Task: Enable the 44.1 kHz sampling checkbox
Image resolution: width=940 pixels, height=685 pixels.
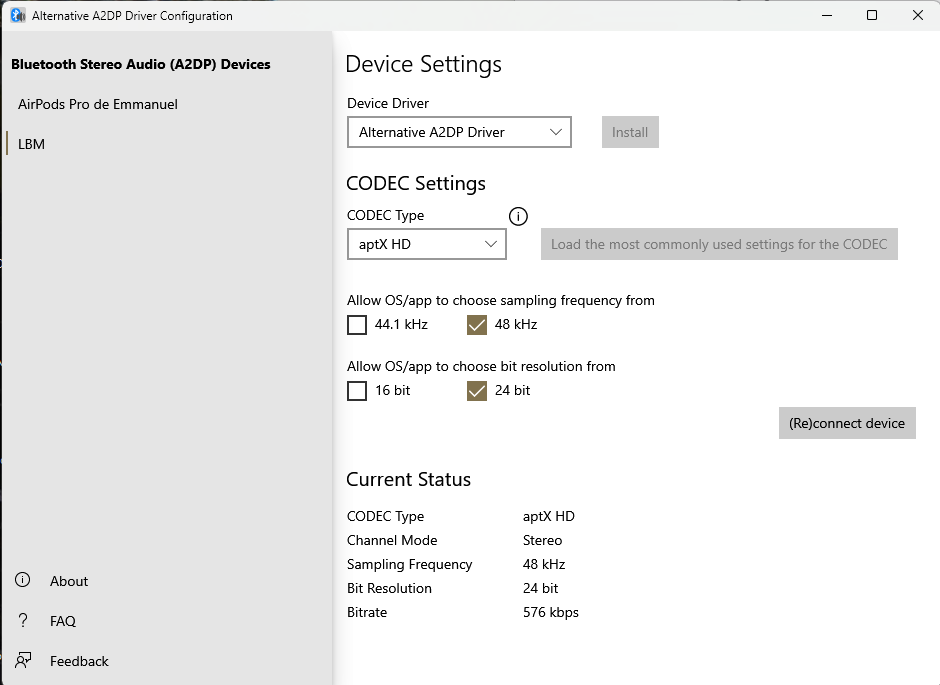Action: pyautogui.click(x=357, y=324)
